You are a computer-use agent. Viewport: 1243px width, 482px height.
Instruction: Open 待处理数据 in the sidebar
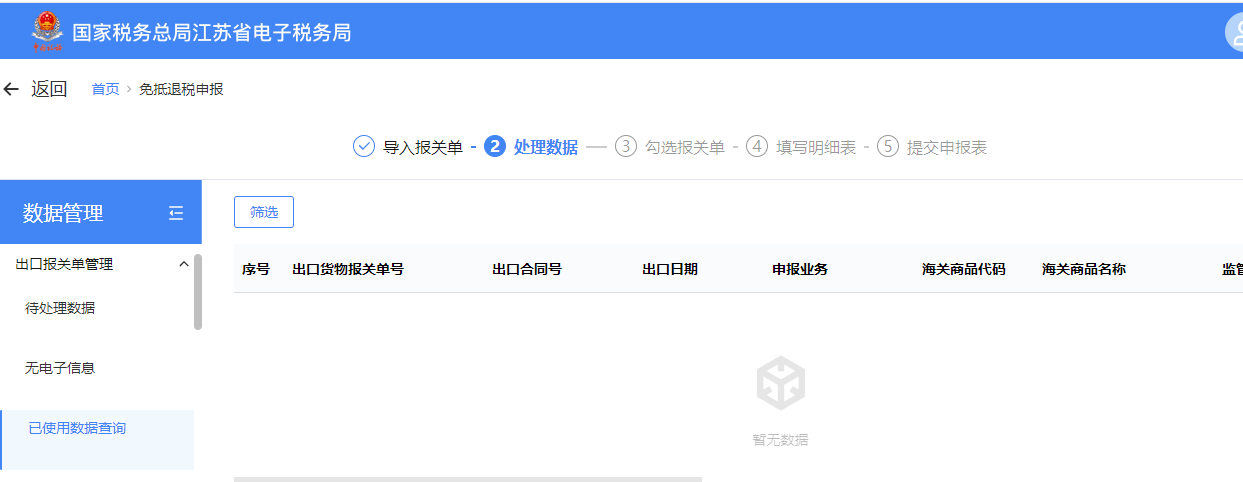click(x=60, y=308)
